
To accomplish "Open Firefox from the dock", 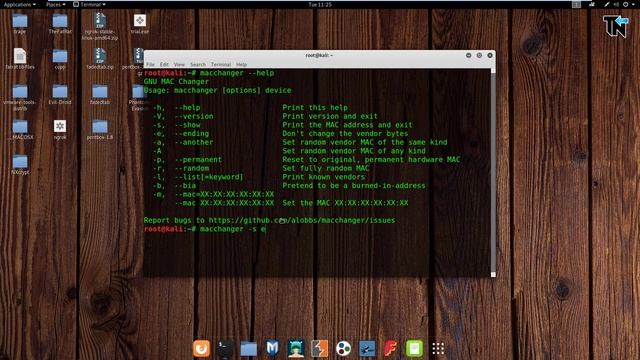I will coord(201,348).
